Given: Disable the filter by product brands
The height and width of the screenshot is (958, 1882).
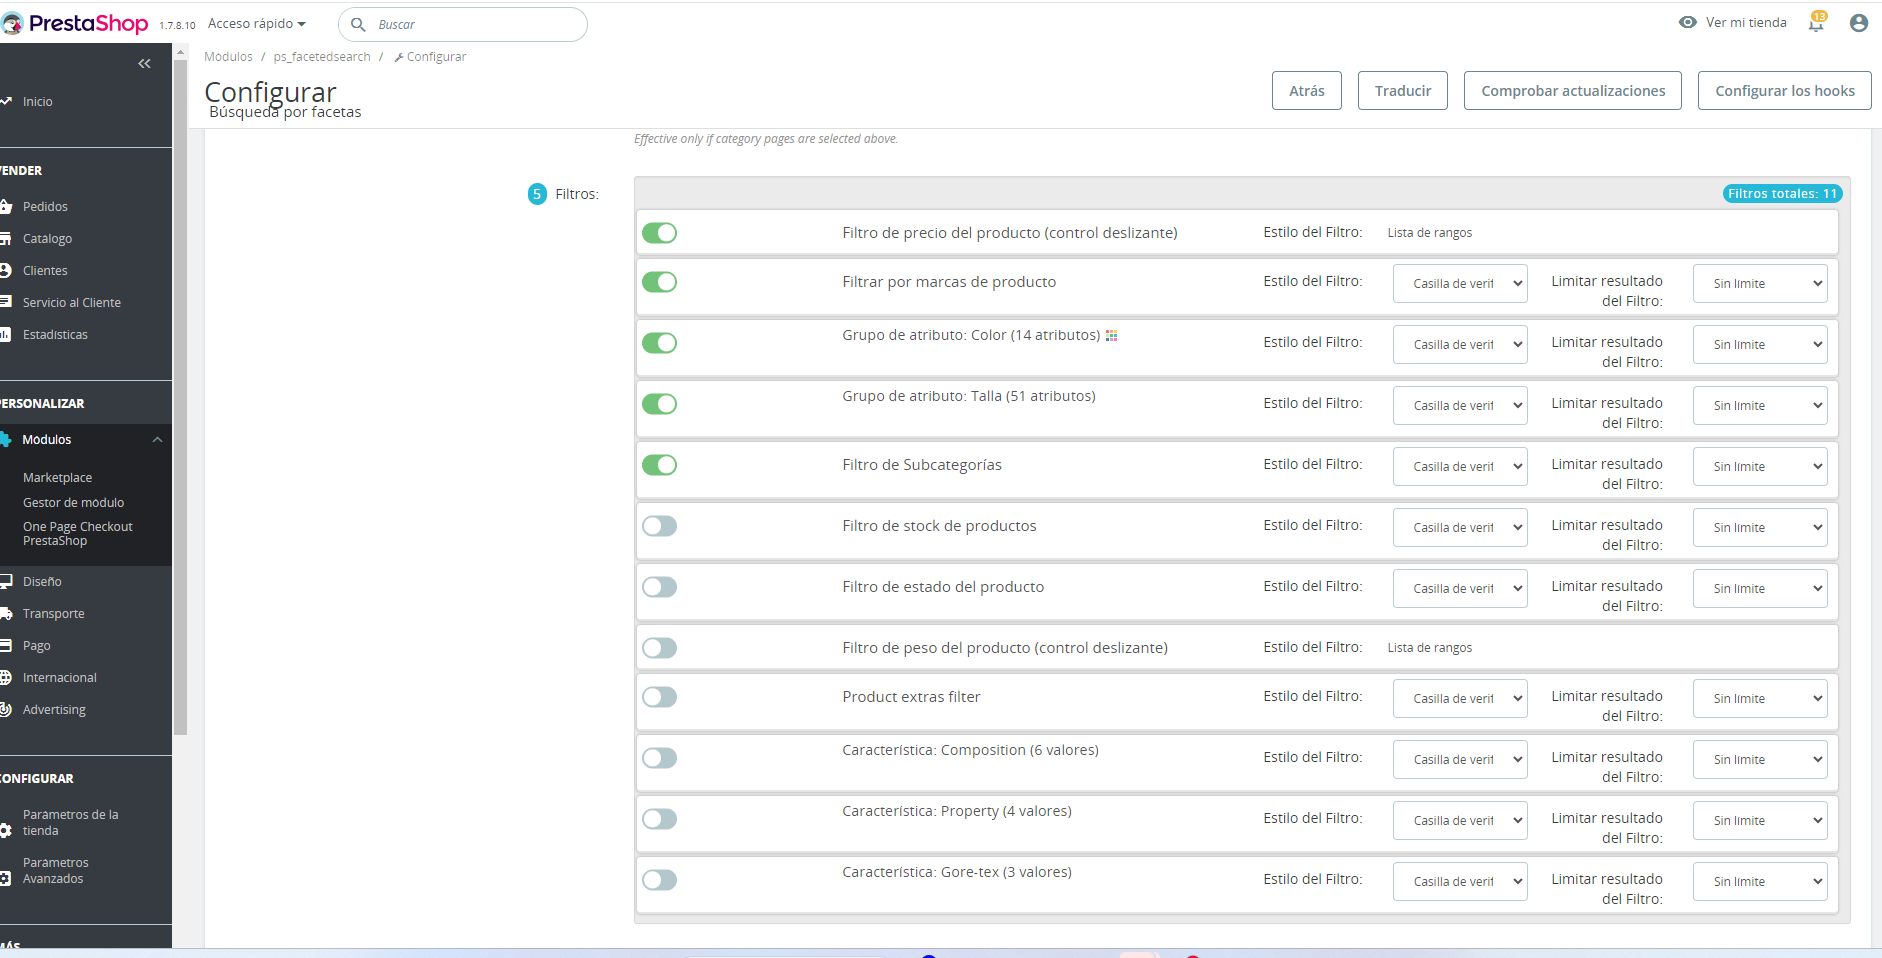Looking at the screenshot, I should point(659,282).
